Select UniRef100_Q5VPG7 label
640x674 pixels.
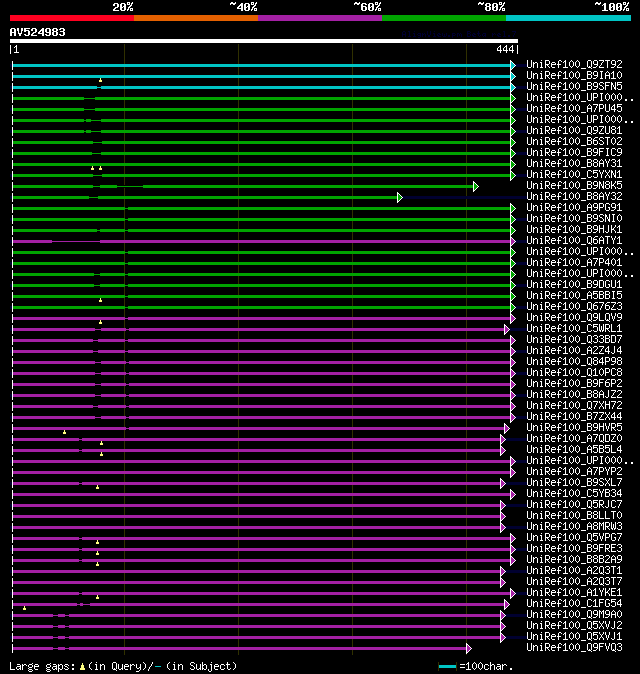tap(574, 538)
